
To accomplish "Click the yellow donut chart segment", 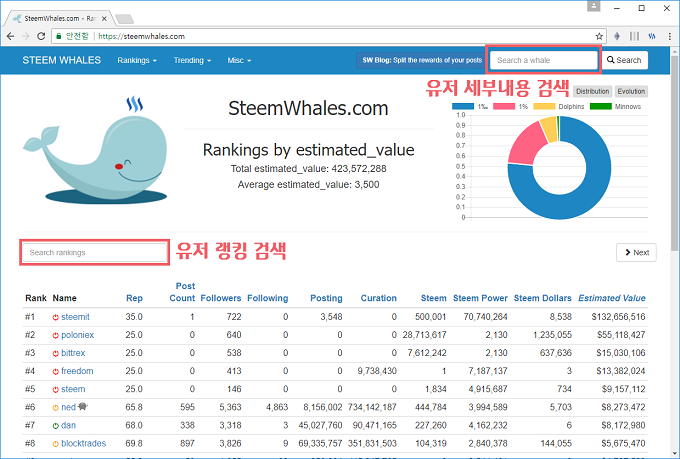I will (550, 129).
